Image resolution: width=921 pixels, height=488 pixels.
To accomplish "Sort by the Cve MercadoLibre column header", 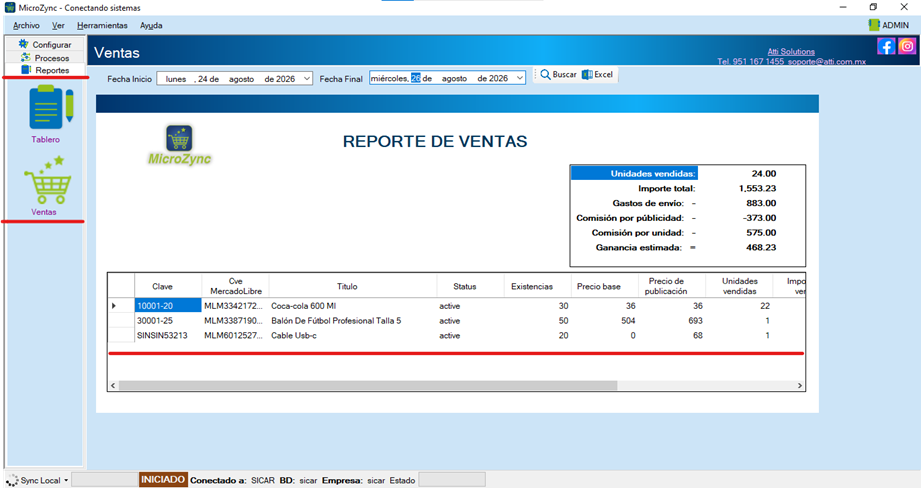I will coord(236,286).
